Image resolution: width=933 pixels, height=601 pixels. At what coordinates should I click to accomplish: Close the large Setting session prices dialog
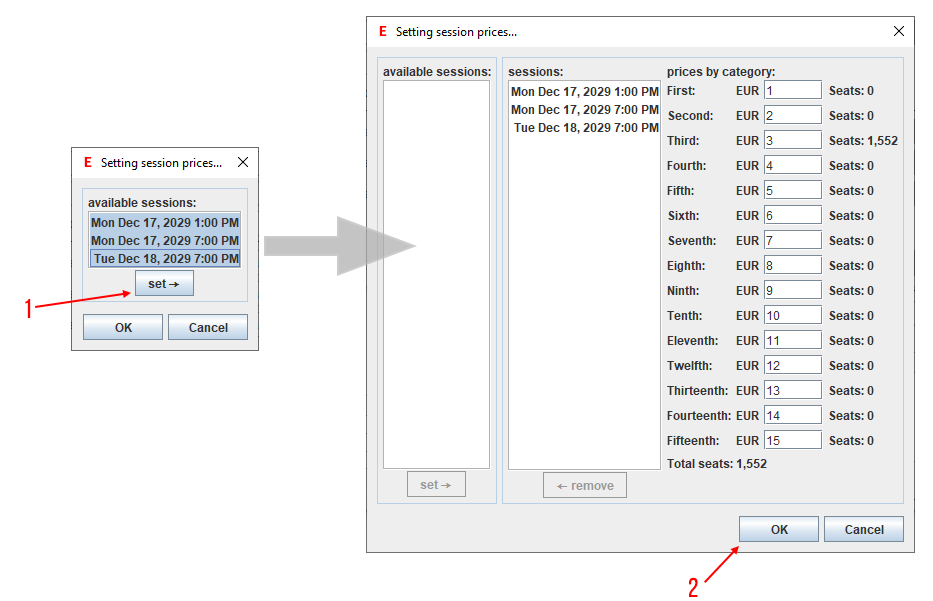point(898,31)
